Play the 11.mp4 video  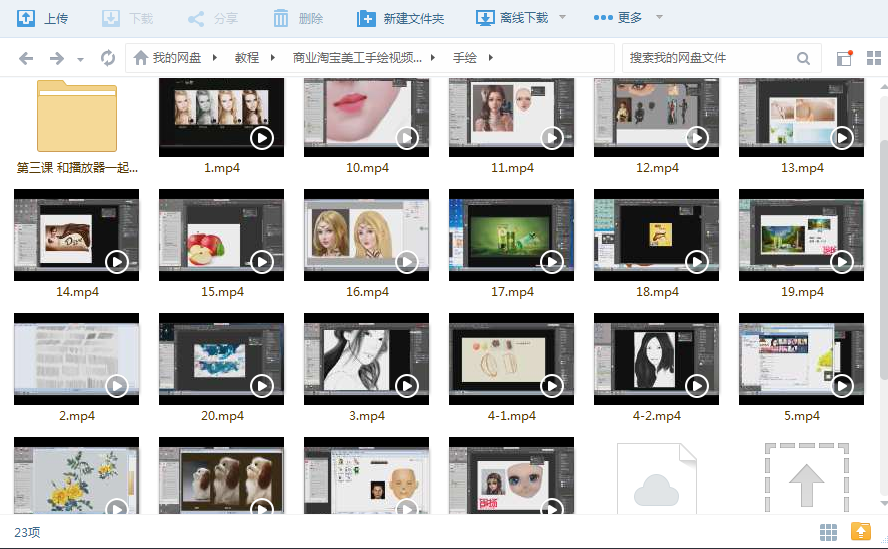point(552,138)
